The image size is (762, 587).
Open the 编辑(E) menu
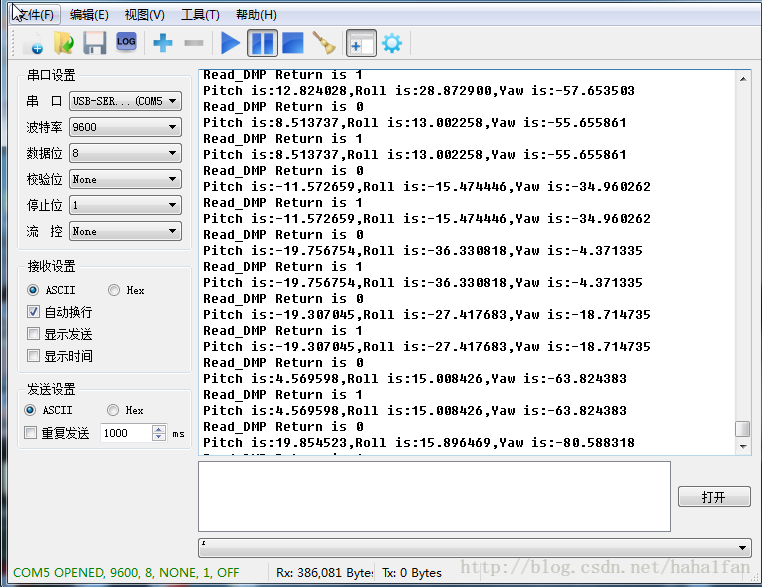tap(89, 15)
